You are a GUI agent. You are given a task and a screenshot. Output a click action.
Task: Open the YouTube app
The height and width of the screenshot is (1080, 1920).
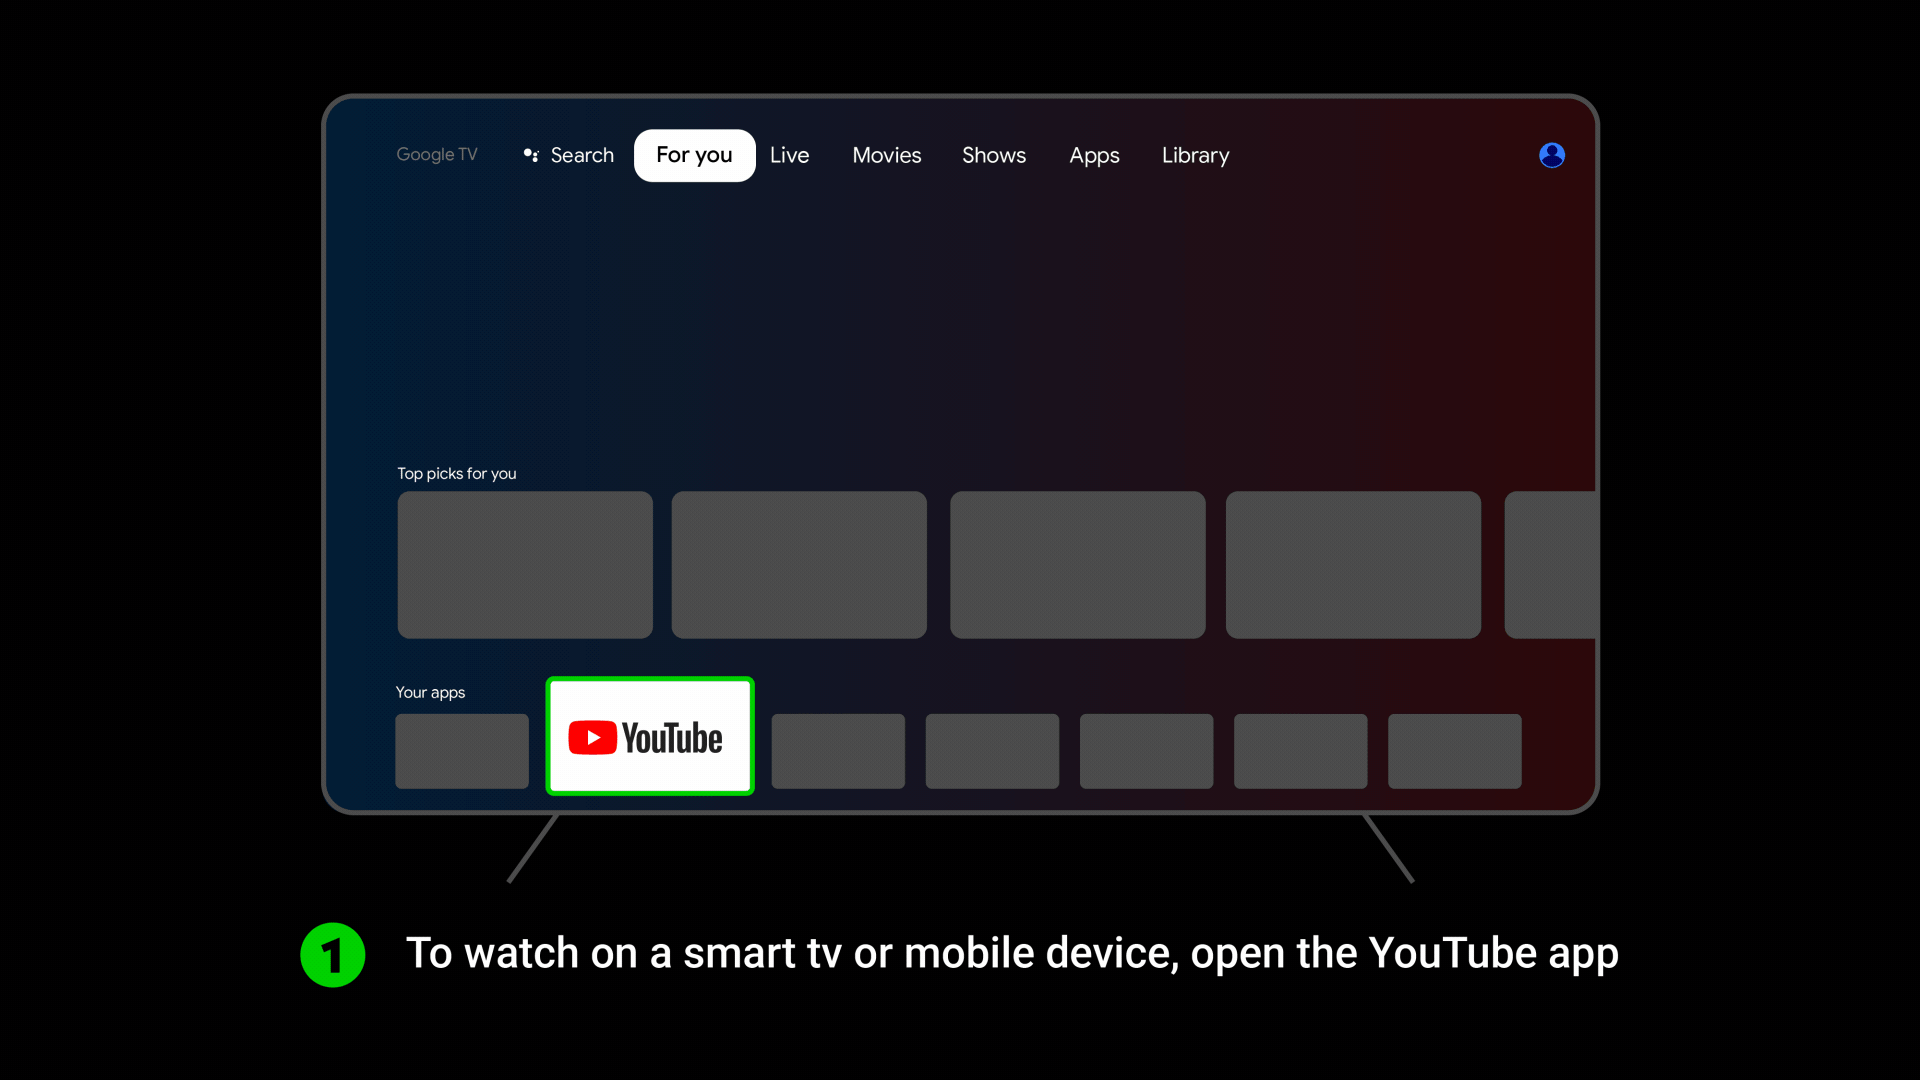click(x=649, y=737)
